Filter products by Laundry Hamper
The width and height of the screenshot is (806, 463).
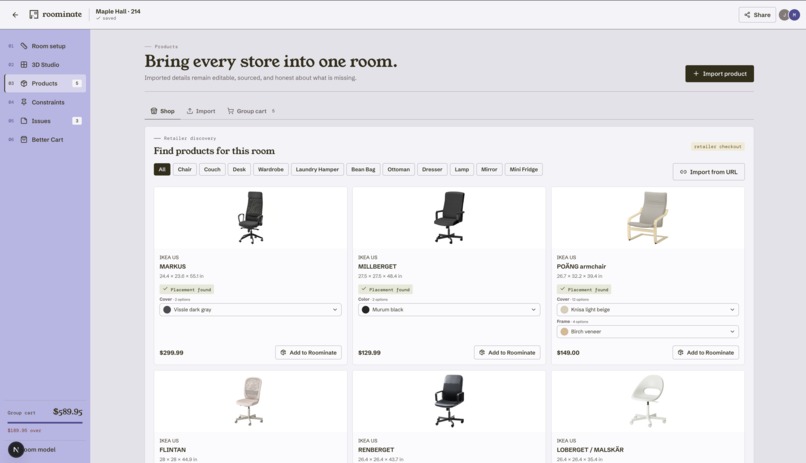tap(317, 170)
